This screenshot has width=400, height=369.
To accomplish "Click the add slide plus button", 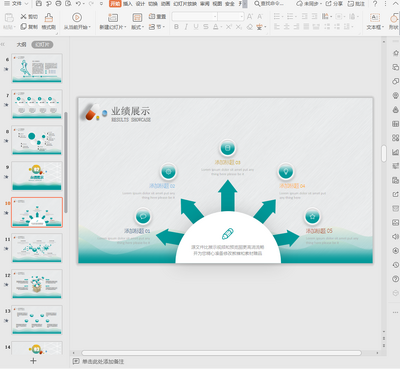I will (33, 361).
